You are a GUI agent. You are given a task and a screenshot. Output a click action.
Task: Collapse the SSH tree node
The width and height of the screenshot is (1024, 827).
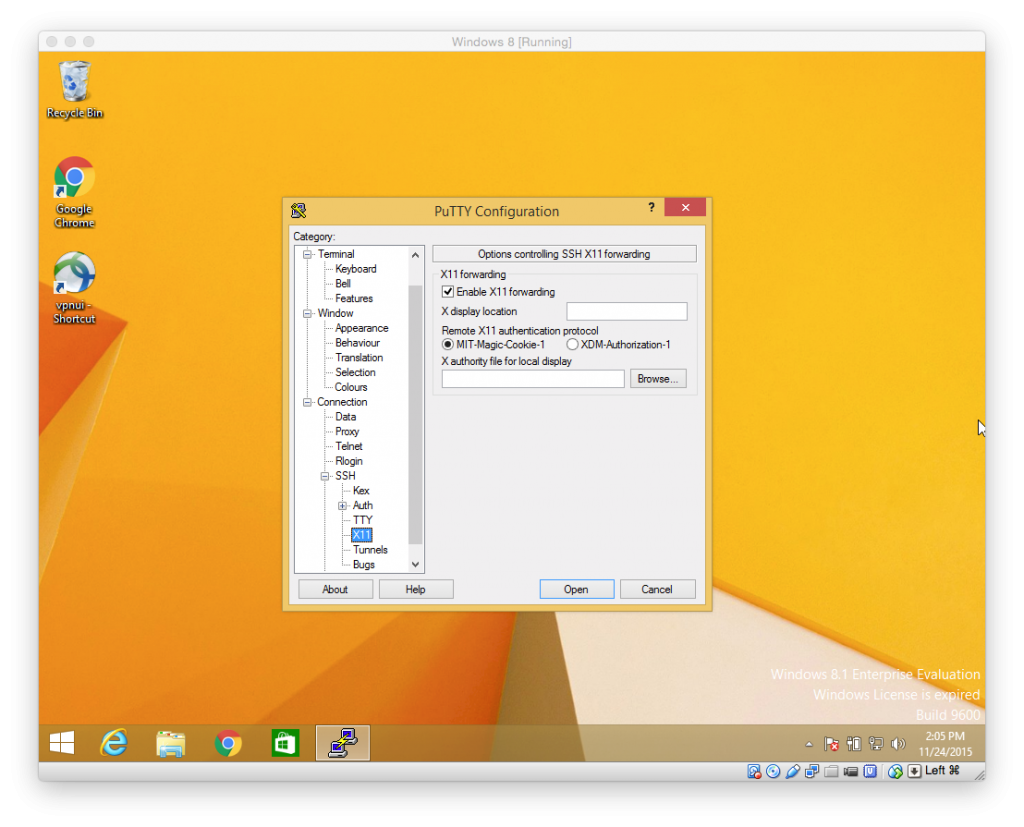click(x=325, y=476)
